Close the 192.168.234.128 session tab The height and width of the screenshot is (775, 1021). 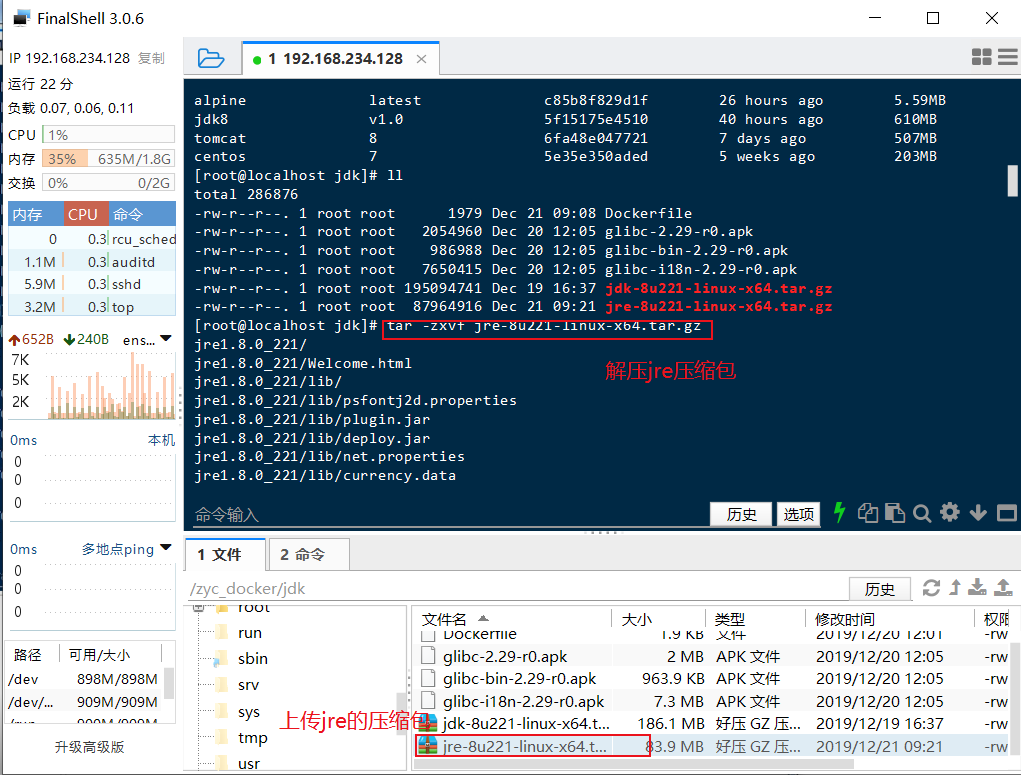click(421, 59)
